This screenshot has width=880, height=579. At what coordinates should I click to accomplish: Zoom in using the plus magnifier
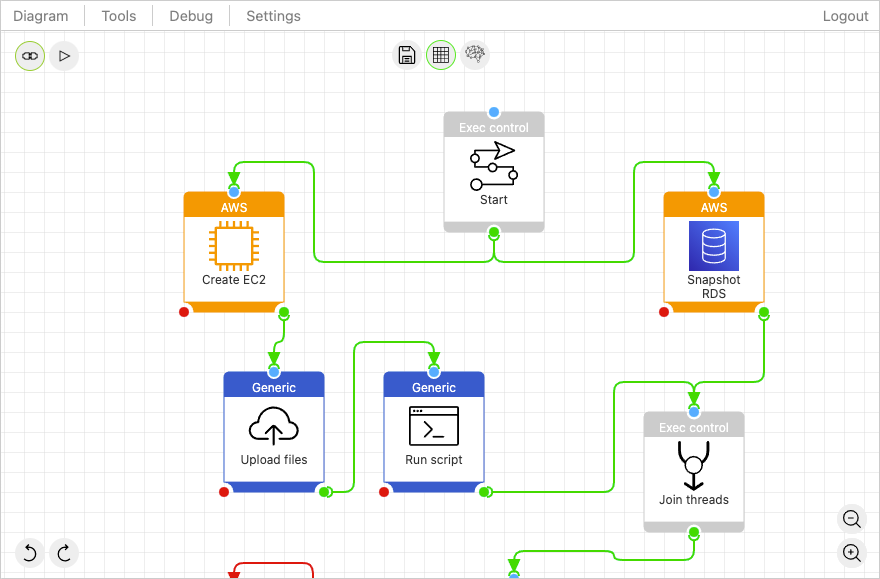[x=852, y=552]
